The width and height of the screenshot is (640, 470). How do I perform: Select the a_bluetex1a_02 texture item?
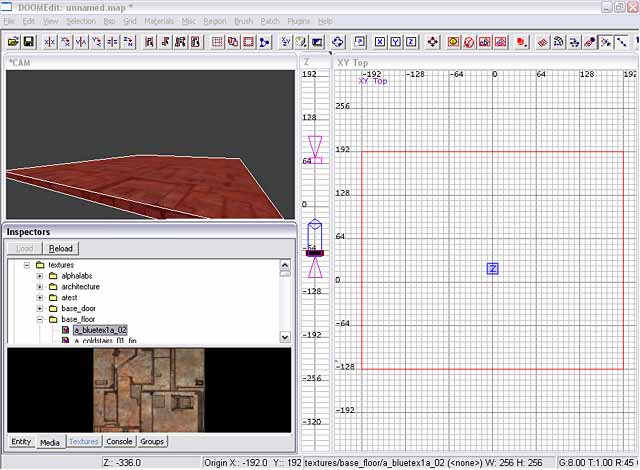(x=99, y=330)
